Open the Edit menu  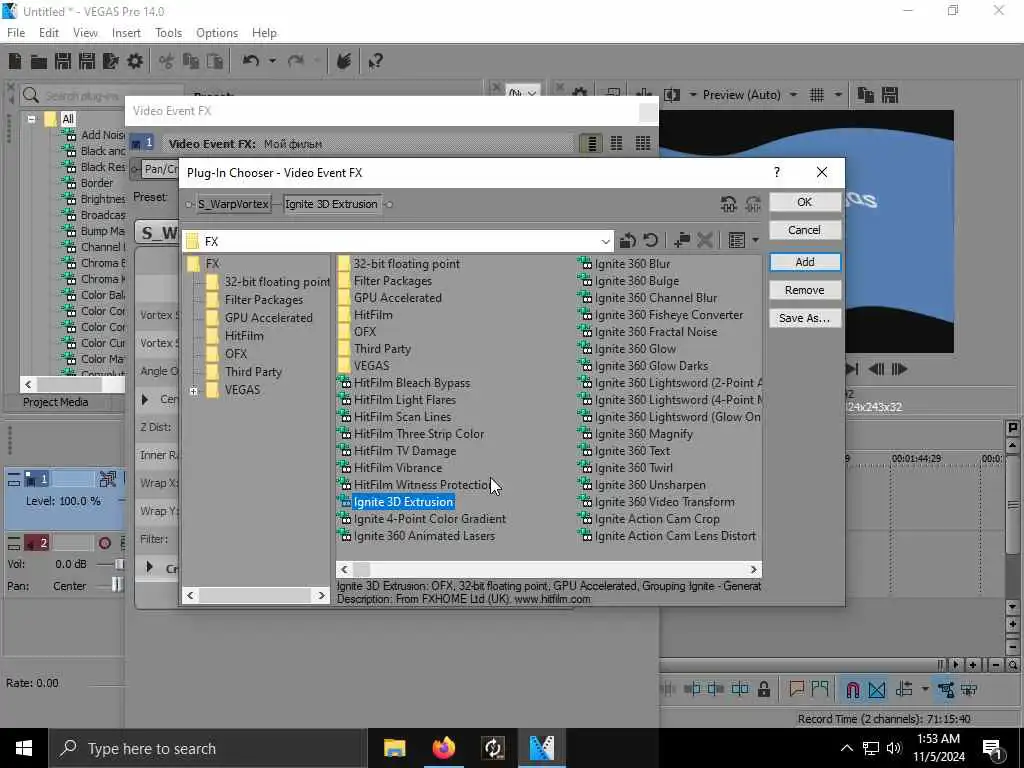(x=49, y=33)
